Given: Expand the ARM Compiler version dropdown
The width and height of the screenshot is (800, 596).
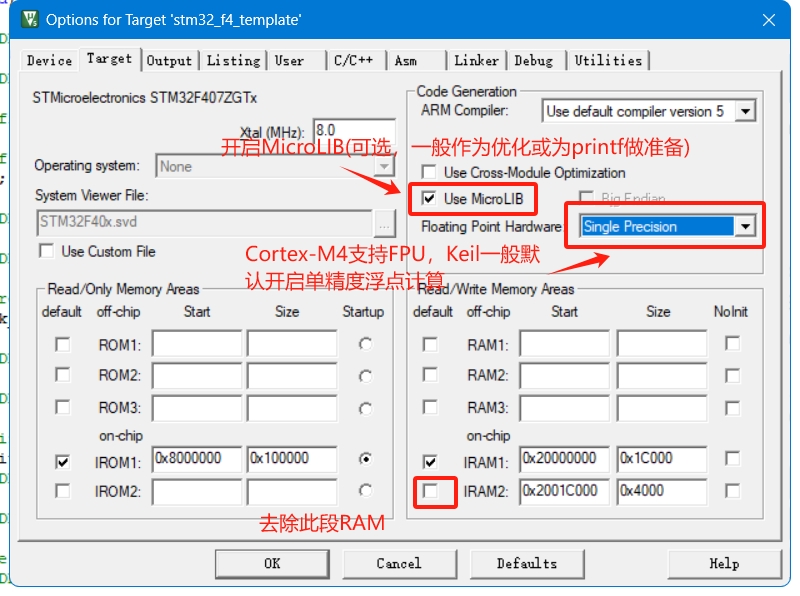Looking at the screenshot, I should click(x=745, y=111).
